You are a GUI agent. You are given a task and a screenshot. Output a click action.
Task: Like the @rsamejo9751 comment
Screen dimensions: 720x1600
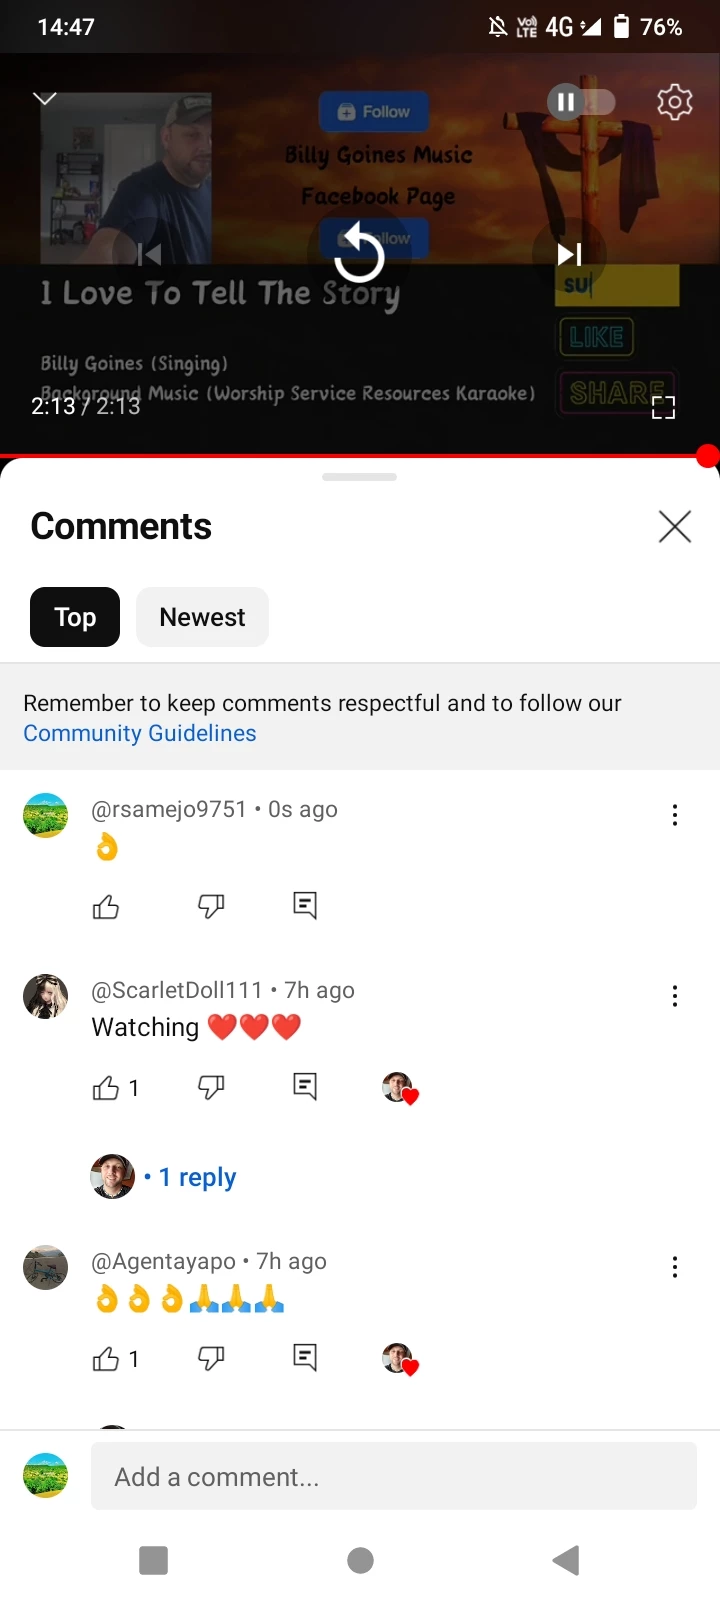click(106, 907)
